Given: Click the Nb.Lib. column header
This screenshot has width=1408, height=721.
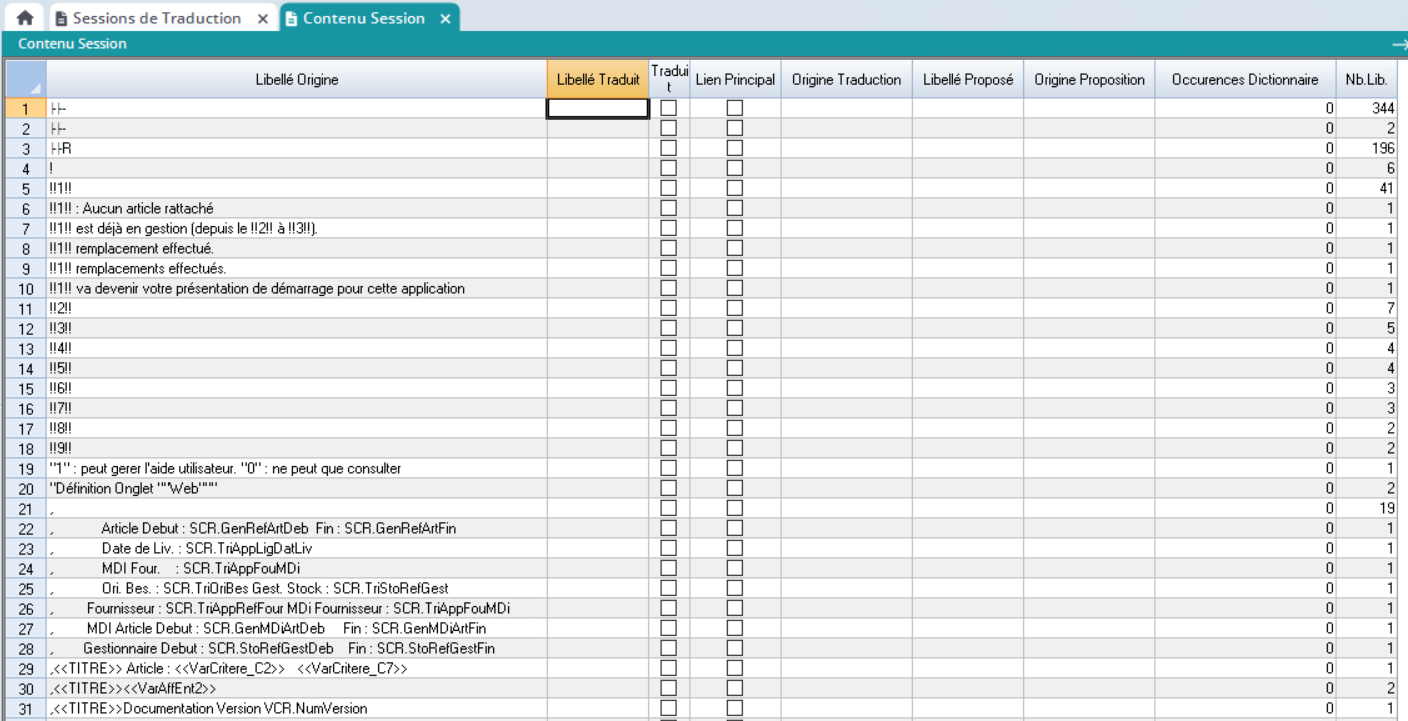Looking at the screenshot, I should coord(1372,80).
